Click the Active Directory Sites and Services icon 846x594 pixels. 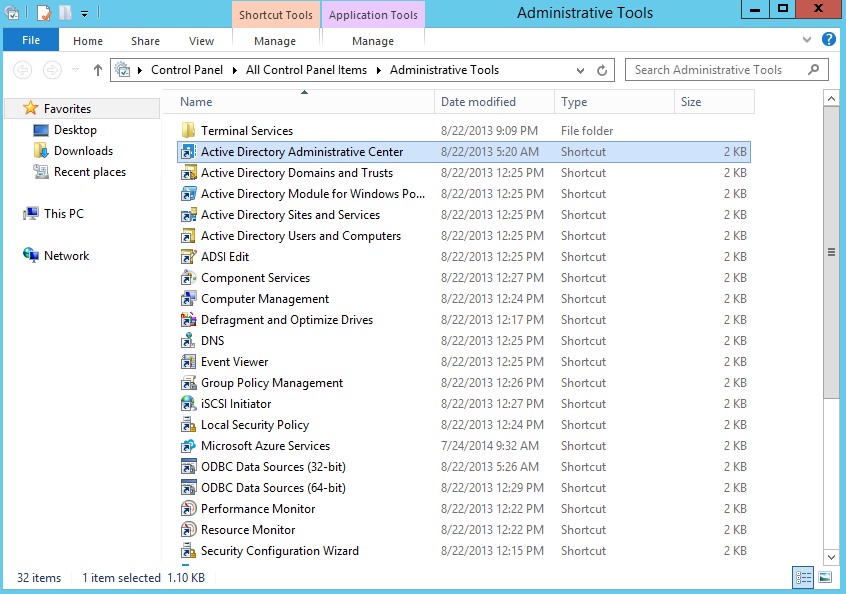188,215
